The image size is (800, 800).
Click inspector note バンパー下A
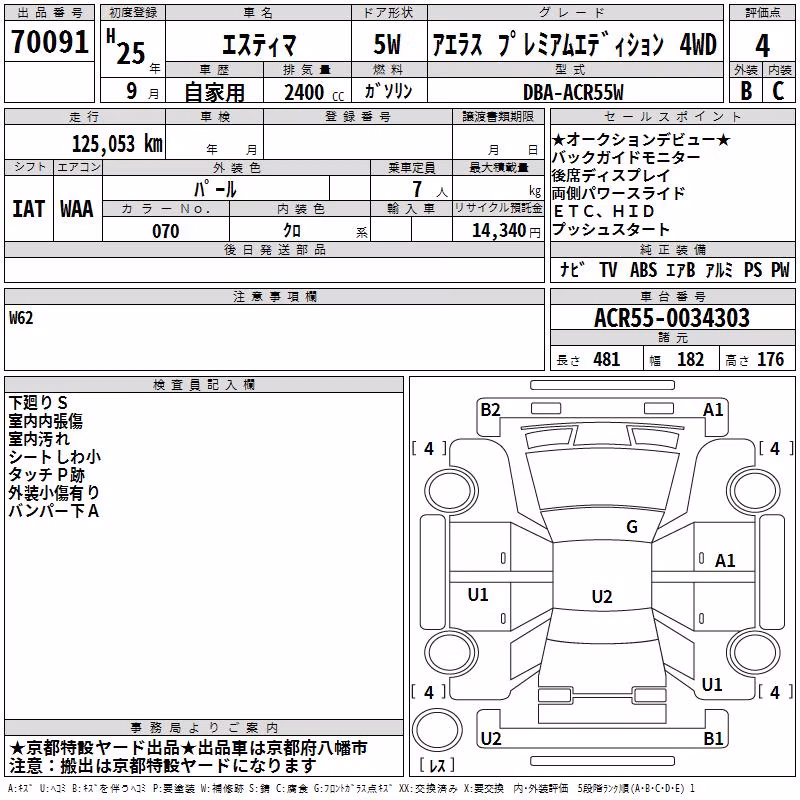(x=54, y=510)
